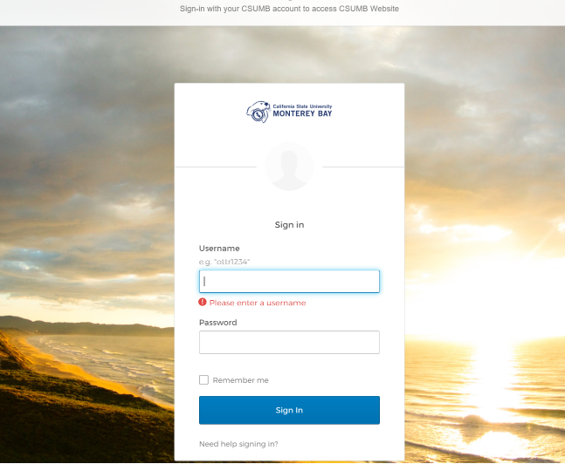Click the default user avatar placeholder

(x=289, y=166)
